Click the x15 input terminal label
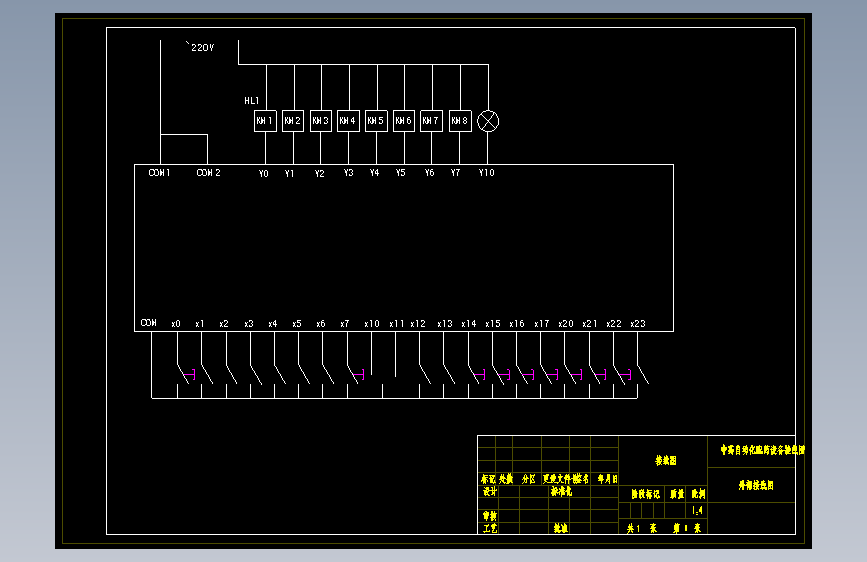This screenshot has width=867, height=562. pos(493,324)
